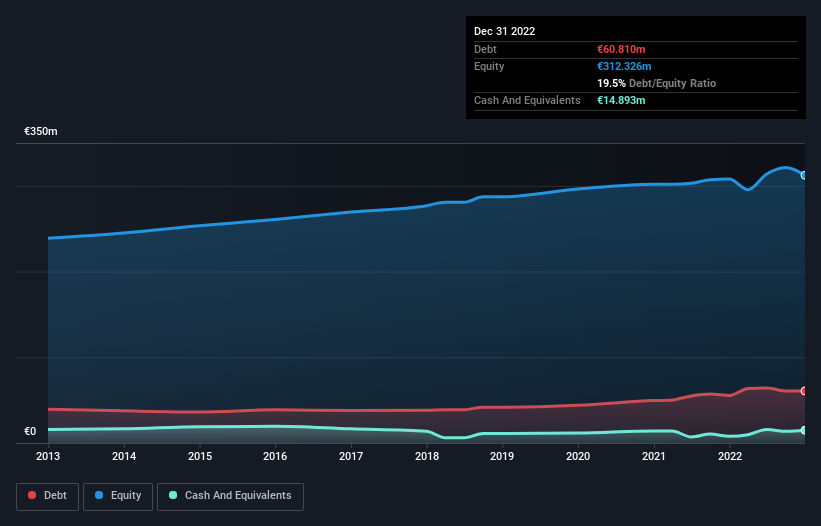Click the €0 y-axis label
The height and width of the screenshot is (526, 821).
[30, 431]
